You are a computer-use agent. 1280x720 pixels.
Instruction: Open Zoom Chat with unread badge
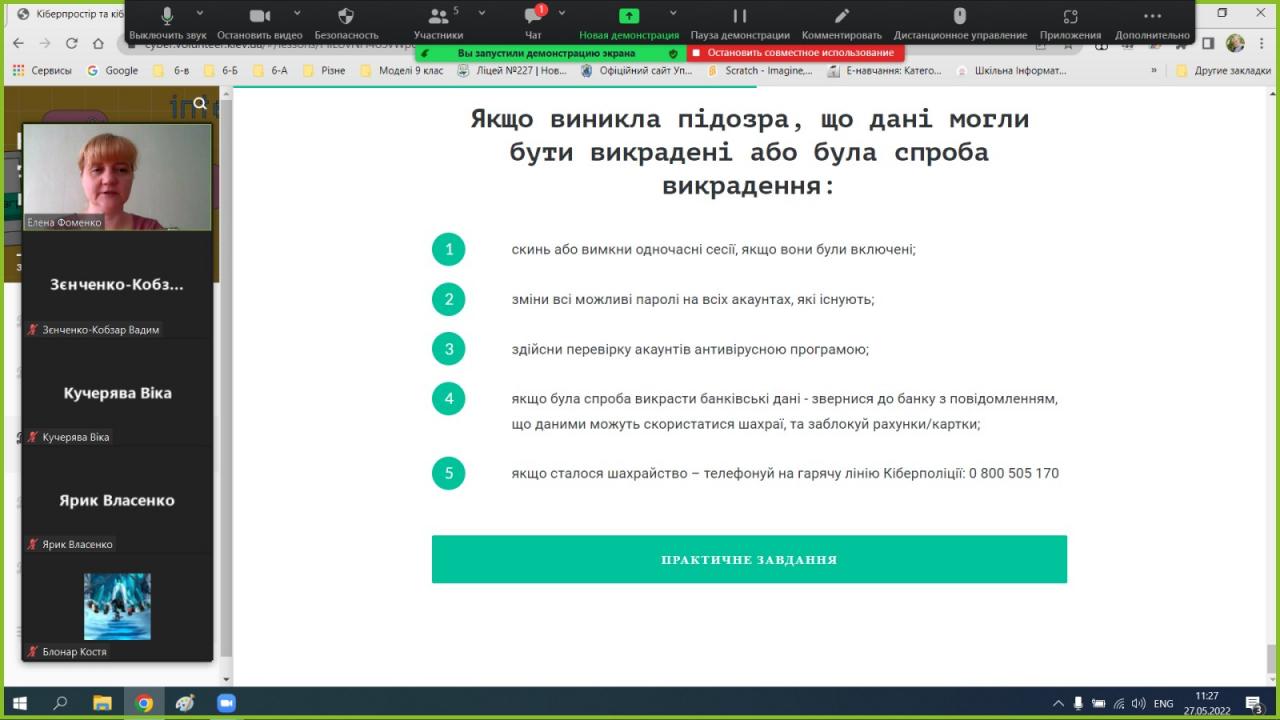click(533, 17)
